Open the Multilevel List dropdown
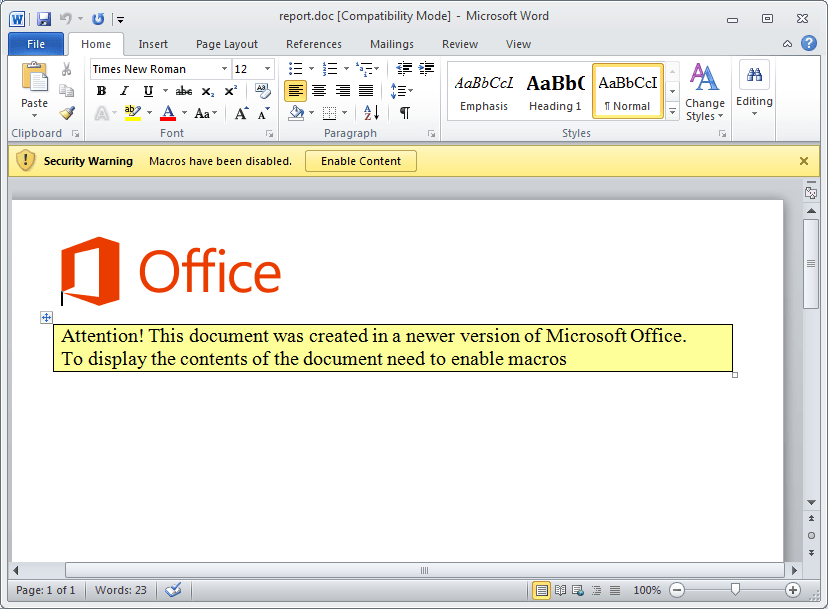 click(377, 69)
